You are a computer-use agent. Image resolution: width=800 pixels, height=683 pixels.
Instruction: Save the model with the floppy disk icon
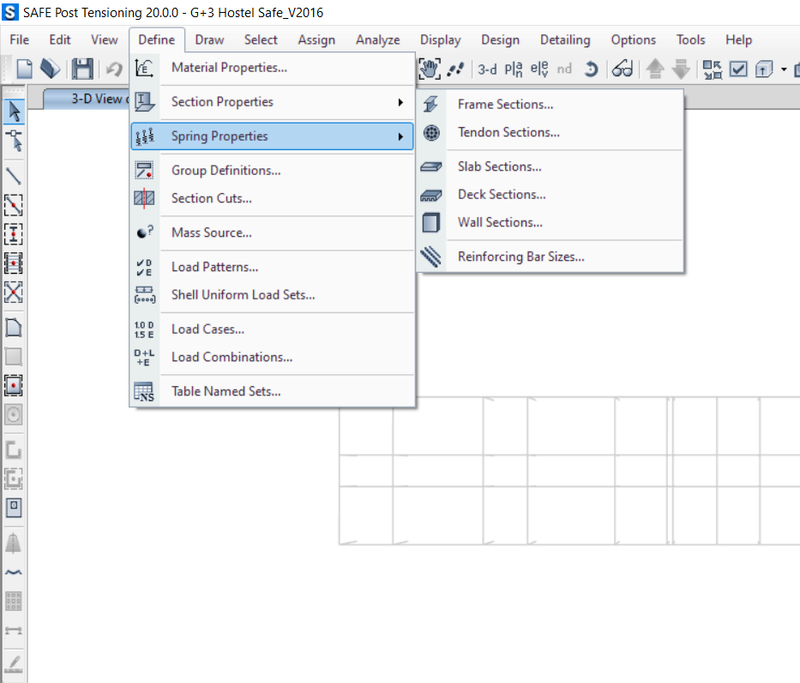pyautogui.click(x=82, y=69)
